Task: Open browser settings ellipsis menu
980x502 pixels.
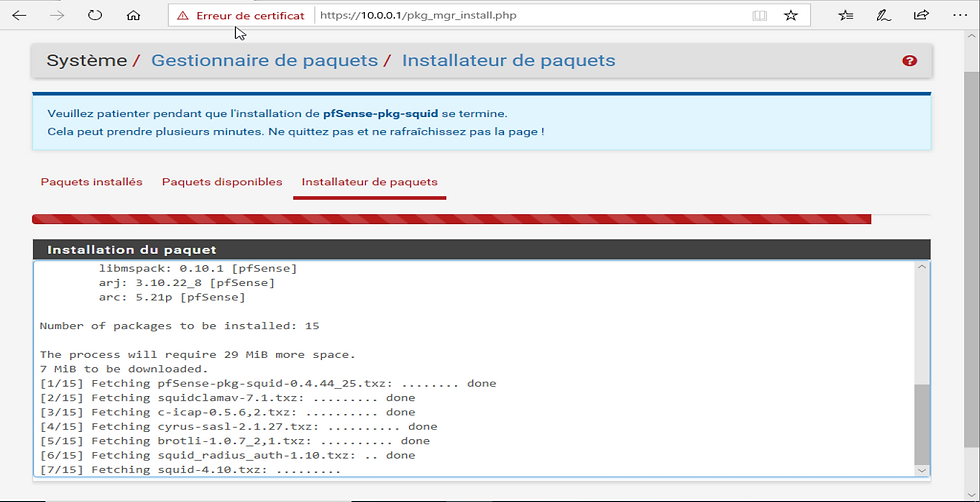Action: pos(959,15)
